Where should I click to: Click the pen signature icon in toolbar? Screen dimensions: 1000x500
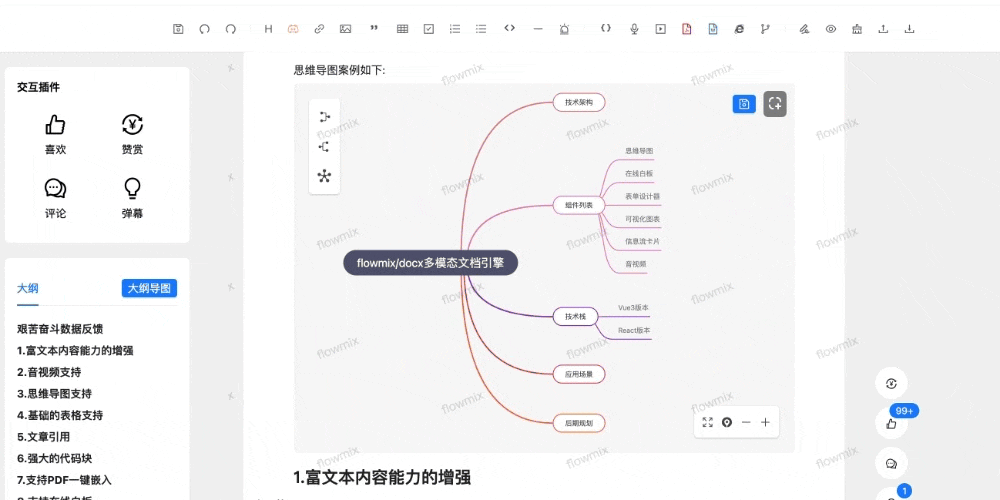point(804,29)
